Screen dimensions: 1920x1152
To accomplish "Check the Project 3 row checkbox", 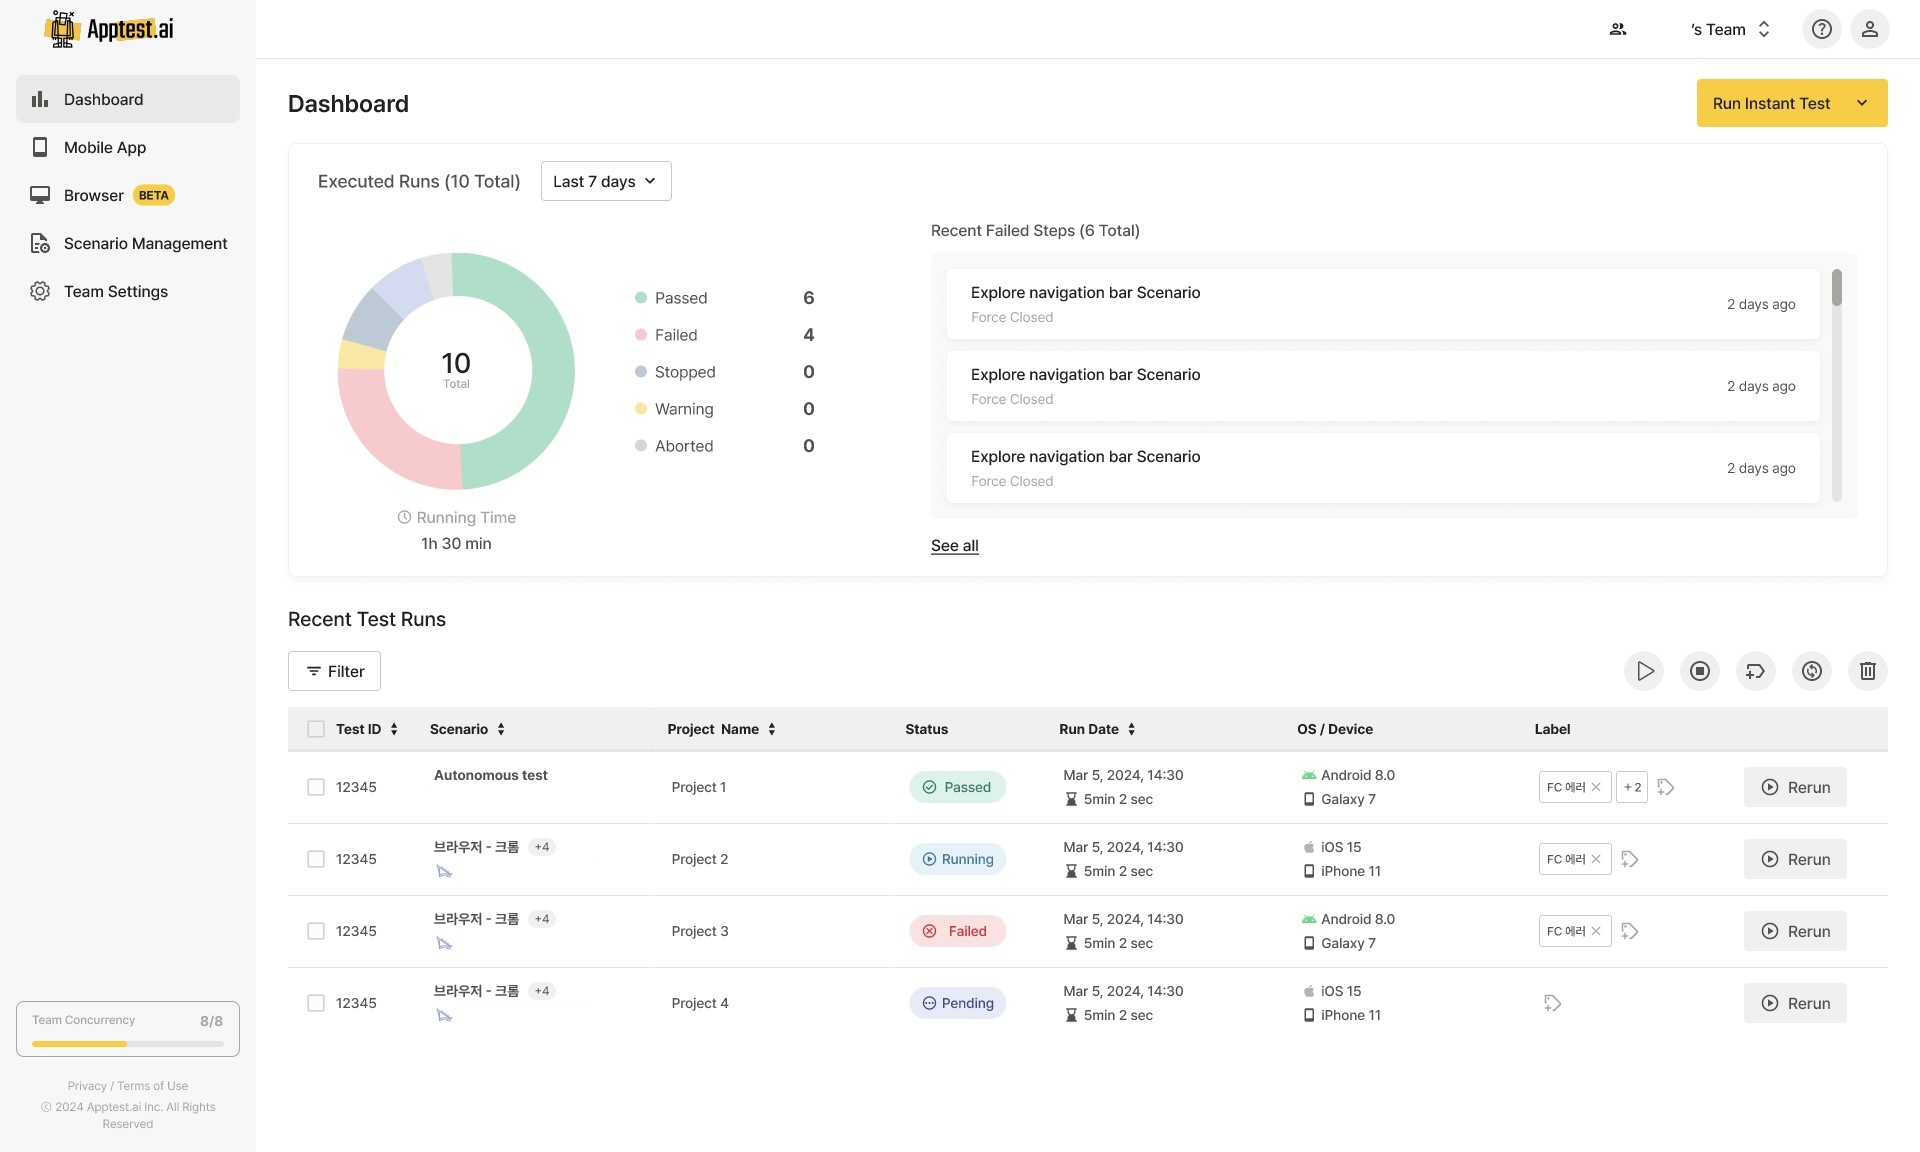I will pos(316,931).
